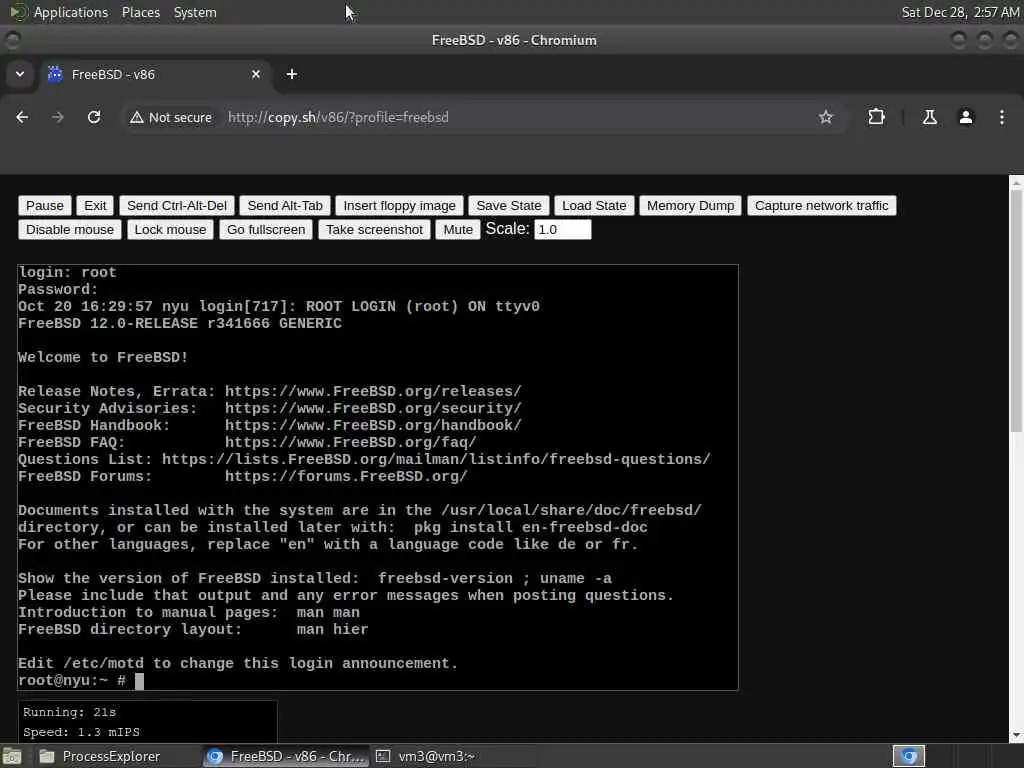Click the Applications menu logo icon
Screen dimensions: 1024x768
pos(18,12)
